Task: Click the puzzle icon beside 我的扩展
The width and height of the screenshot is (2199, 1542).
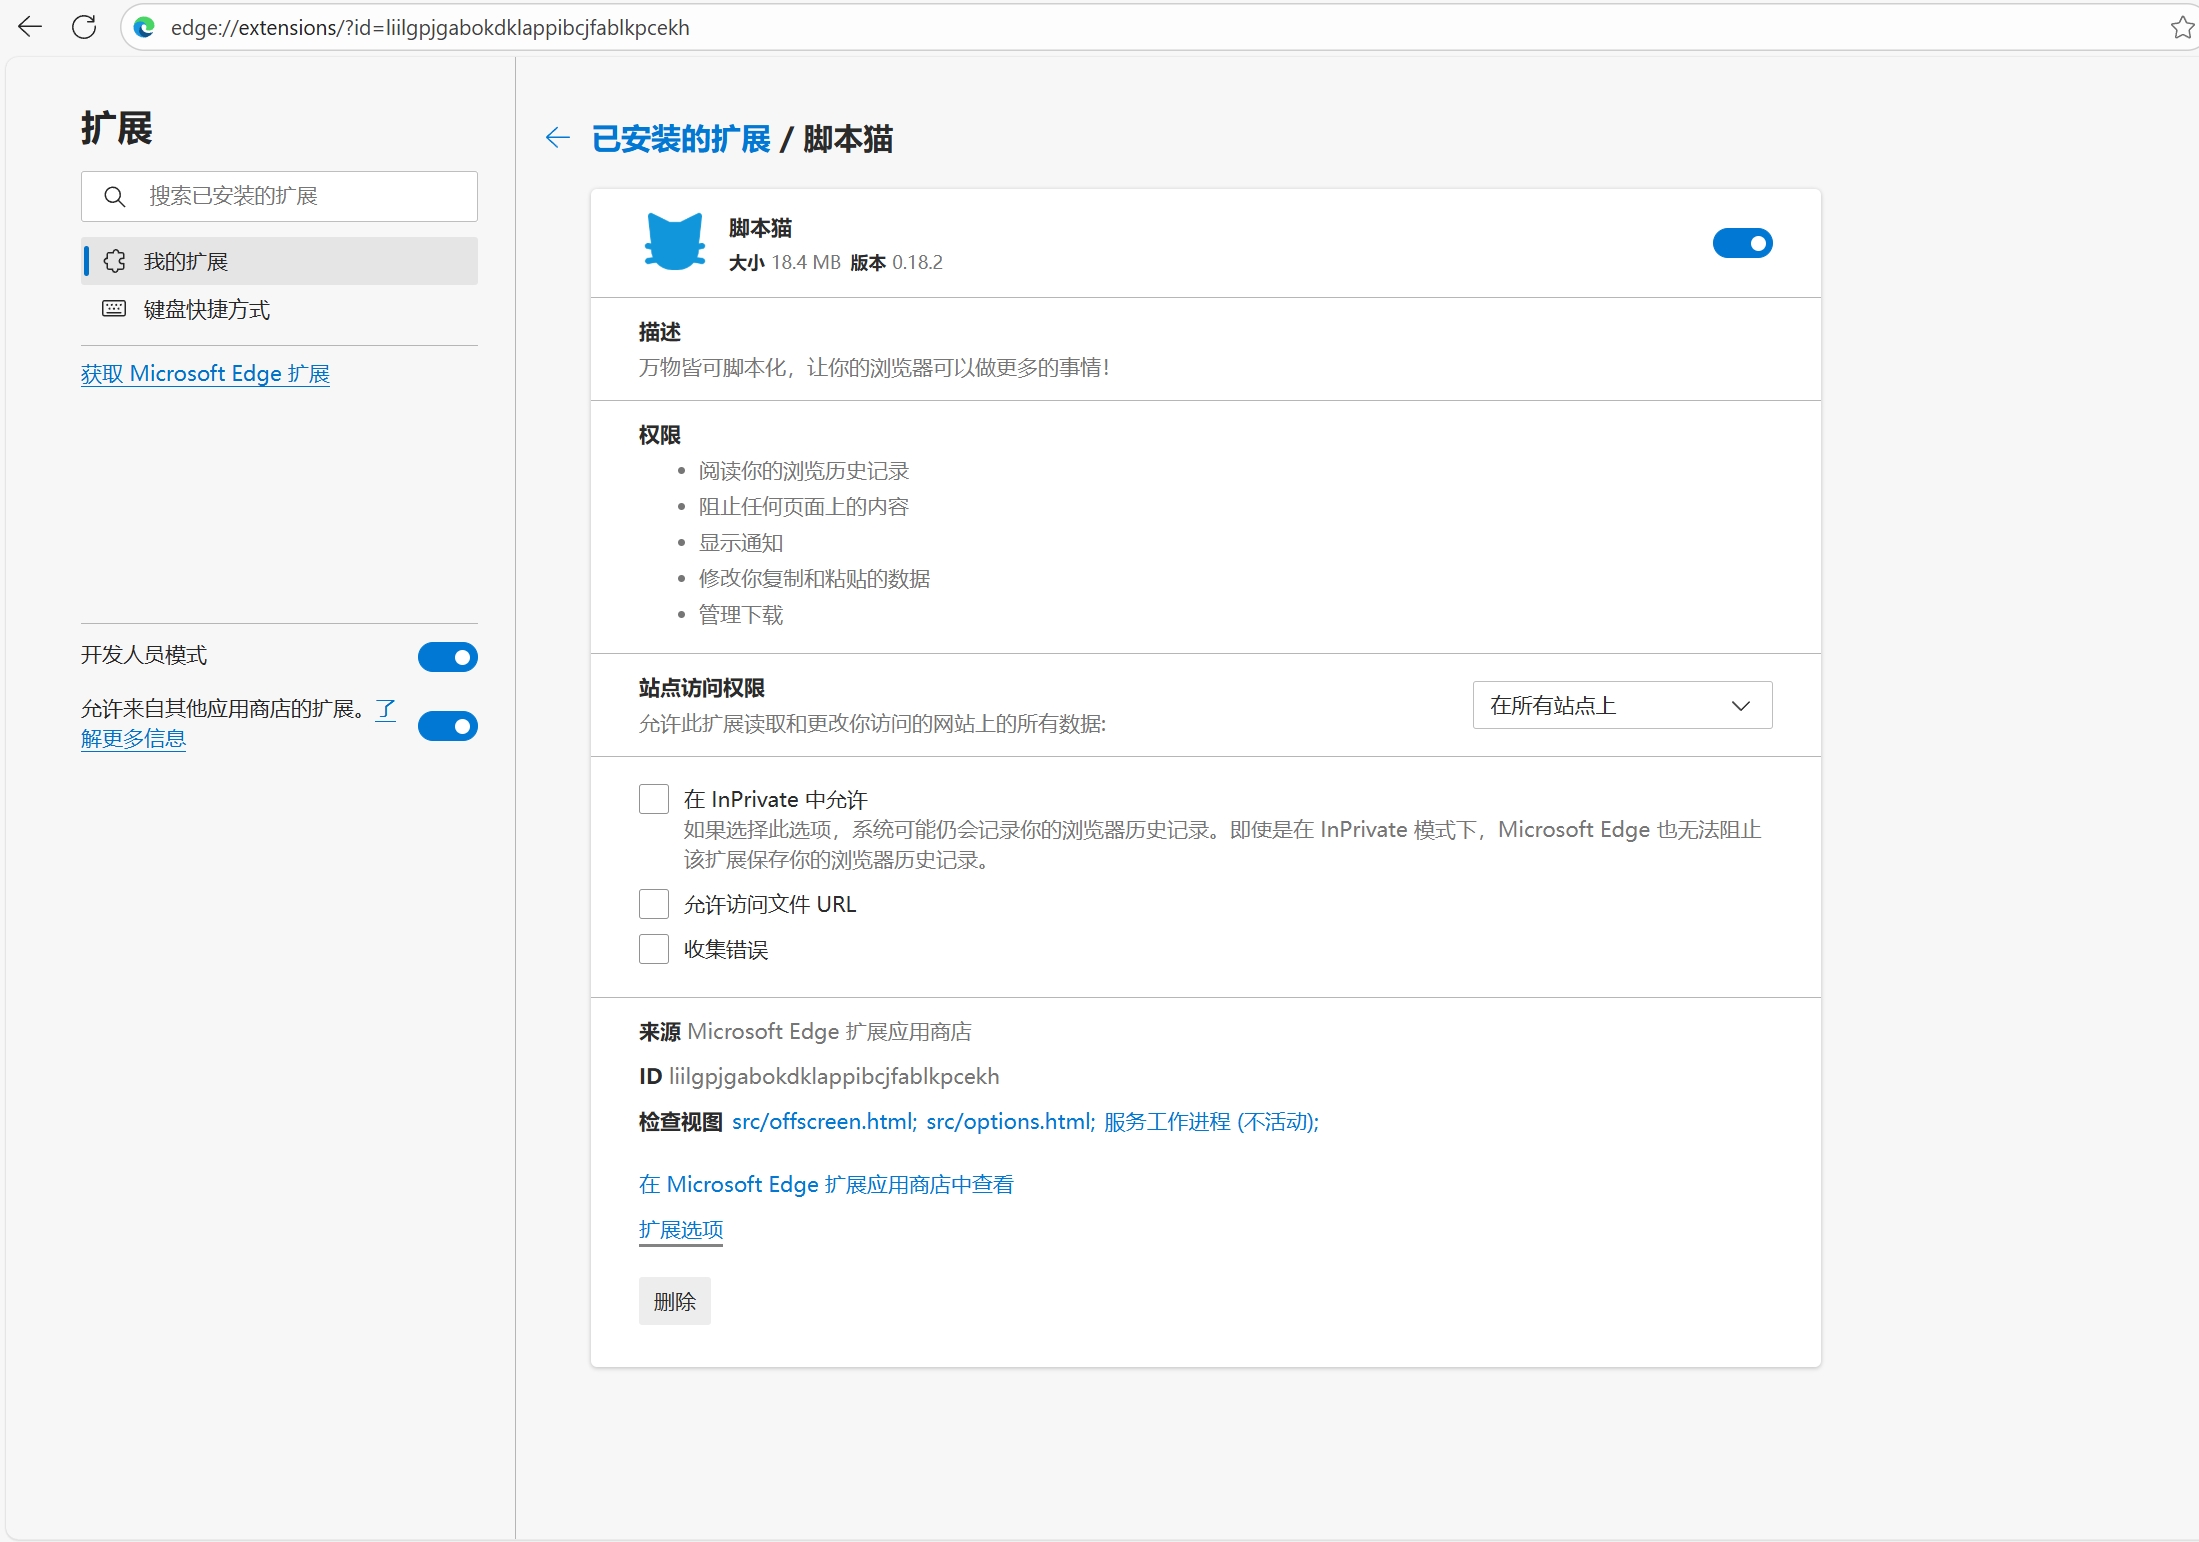Action: pyautogui.click(x=115, y=261)
